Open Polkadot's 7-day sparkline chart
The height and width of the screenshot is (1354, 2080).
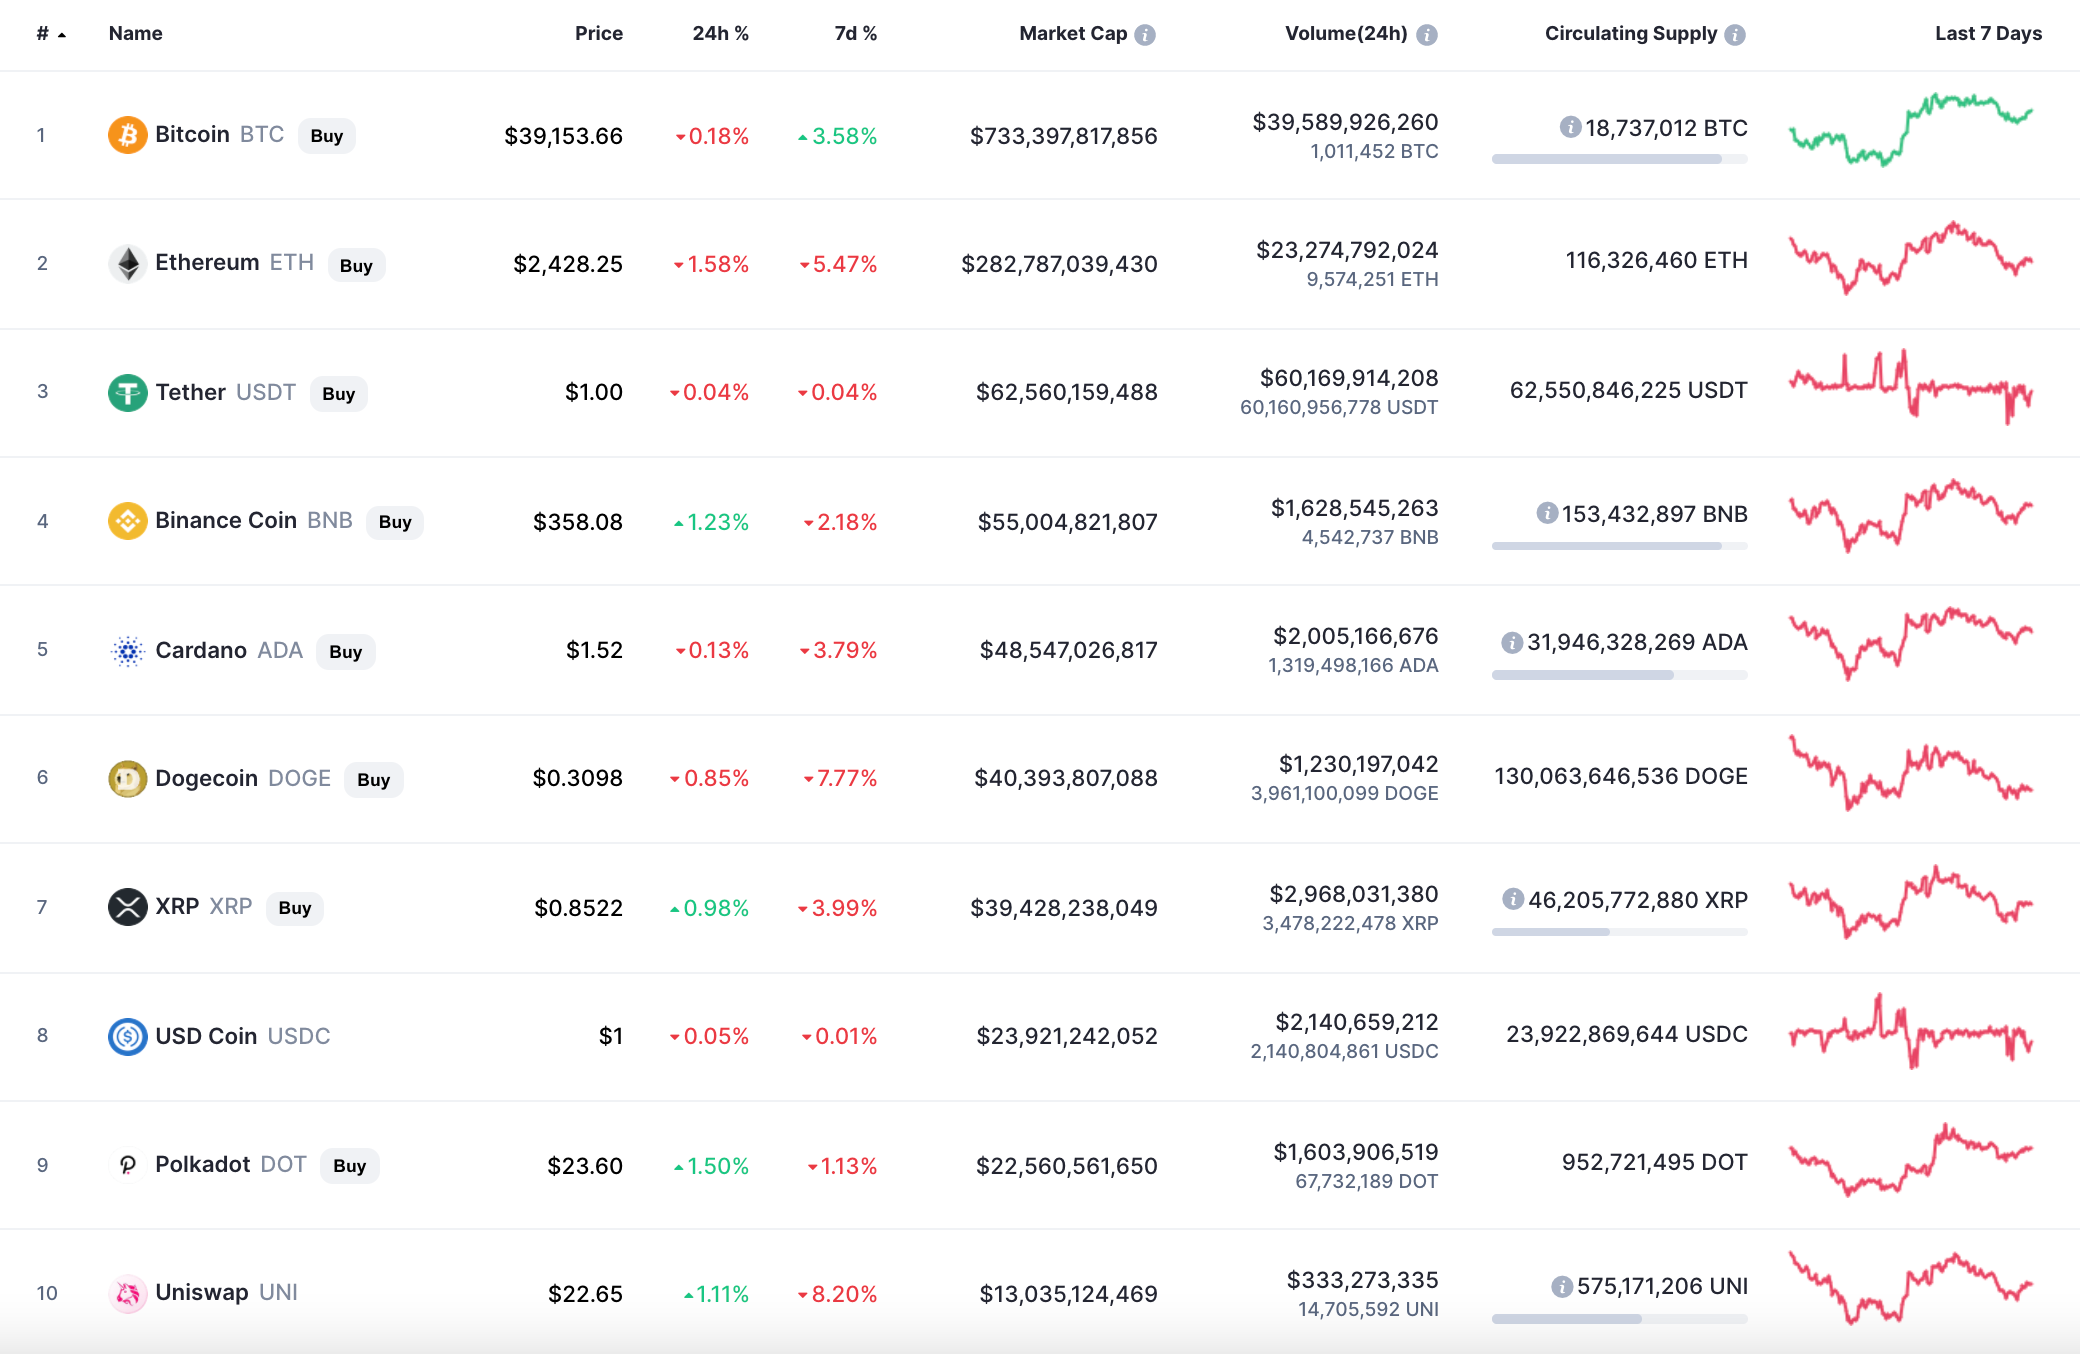click(1911, 1160)
